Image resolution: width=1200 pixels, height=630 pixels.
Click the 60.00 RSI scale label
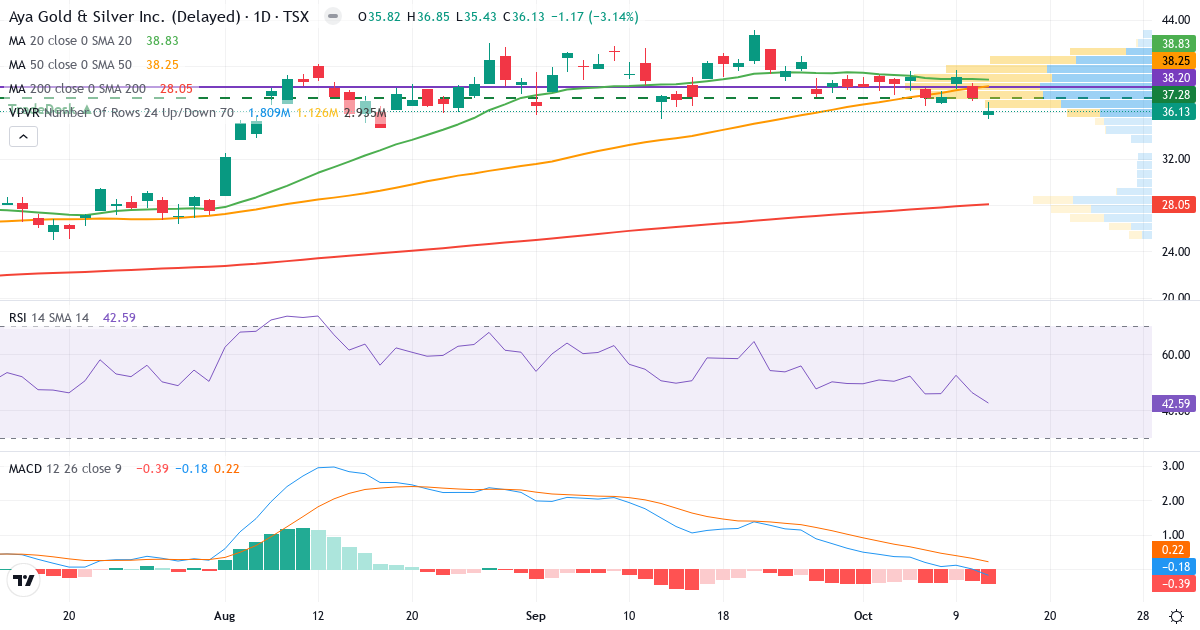coord(1175,354)
